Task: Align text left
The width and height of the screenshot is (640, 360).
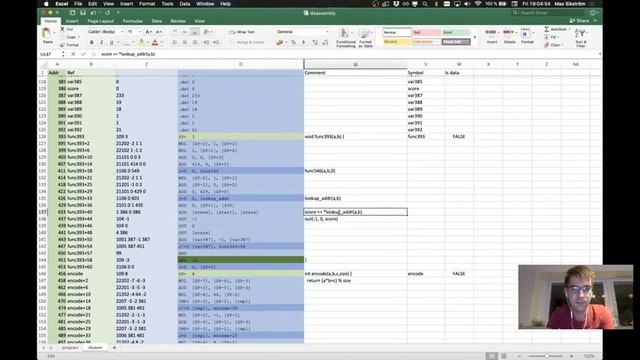Action: [x=175, y=42]
